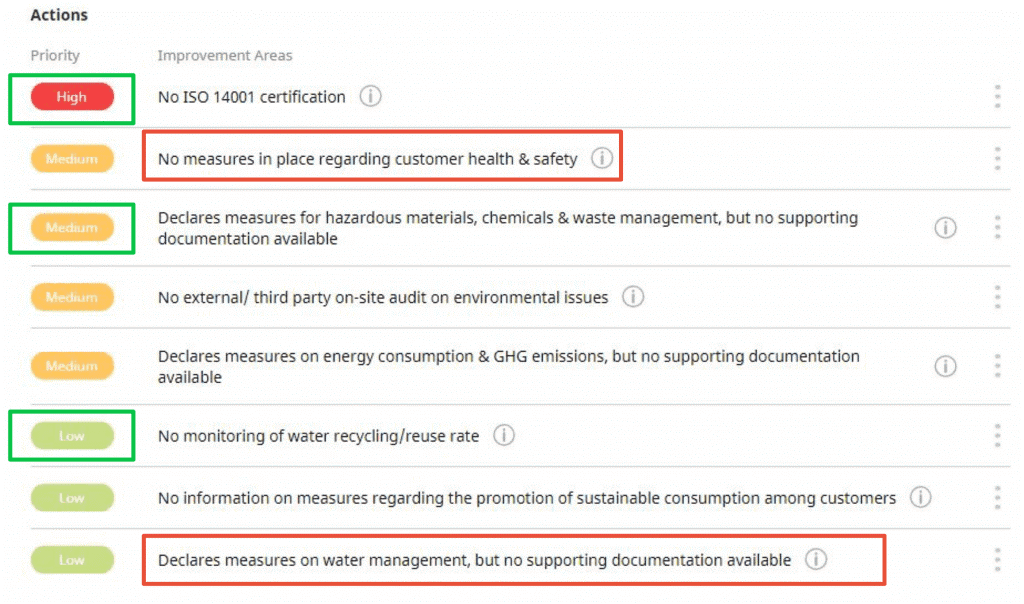
Task: Select 'No ISO 14001 certification' text
Action: (x=252, y=97)
